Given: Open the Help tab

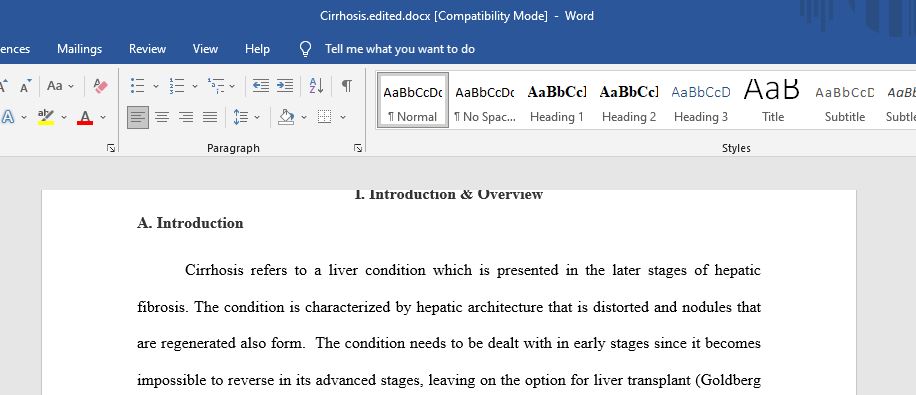Looking at the screenshot, I should 257,49.
